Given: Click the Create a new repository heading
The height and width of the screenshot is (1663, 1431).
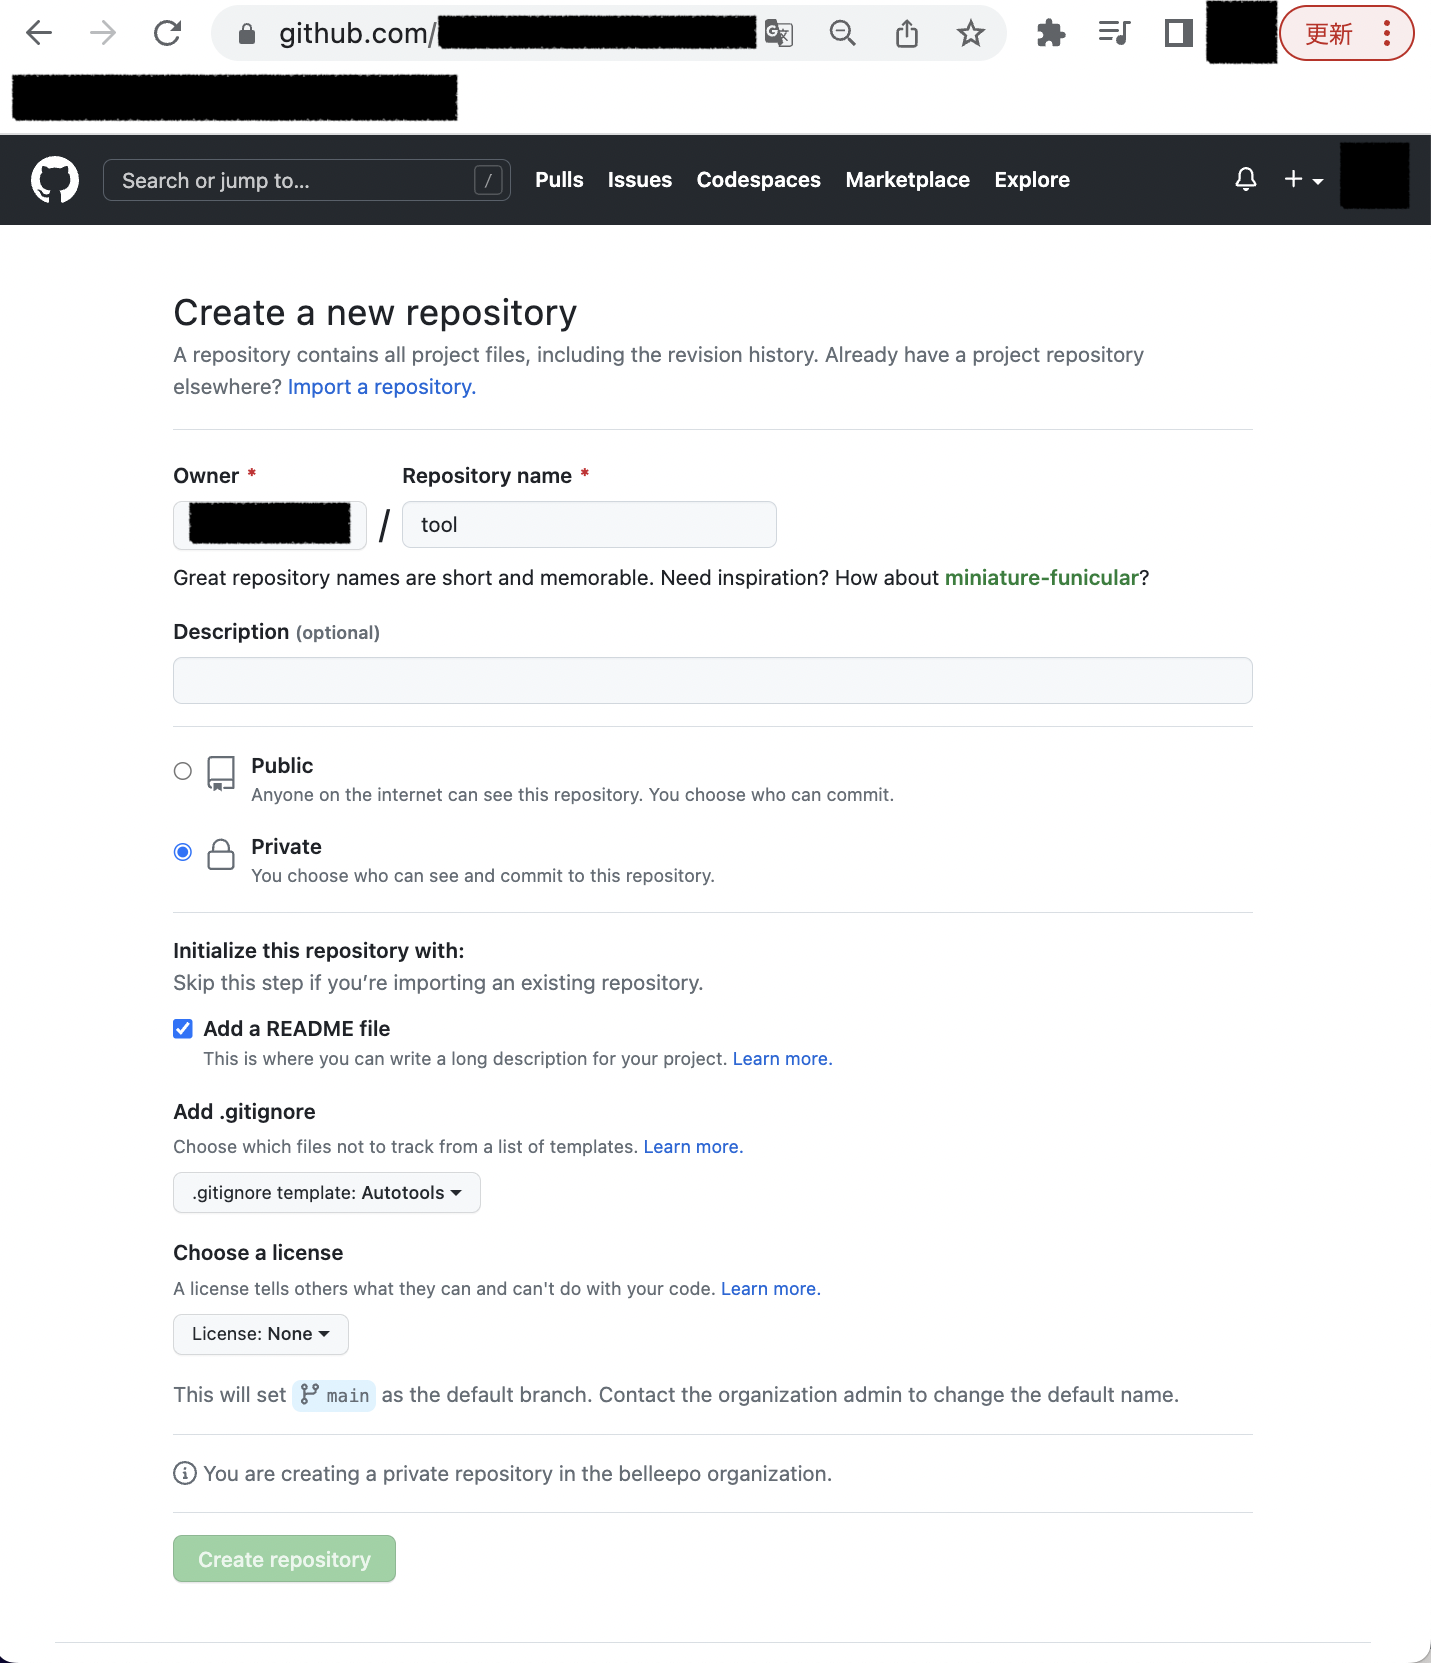Looking at the screenshot, I should 375,313.
